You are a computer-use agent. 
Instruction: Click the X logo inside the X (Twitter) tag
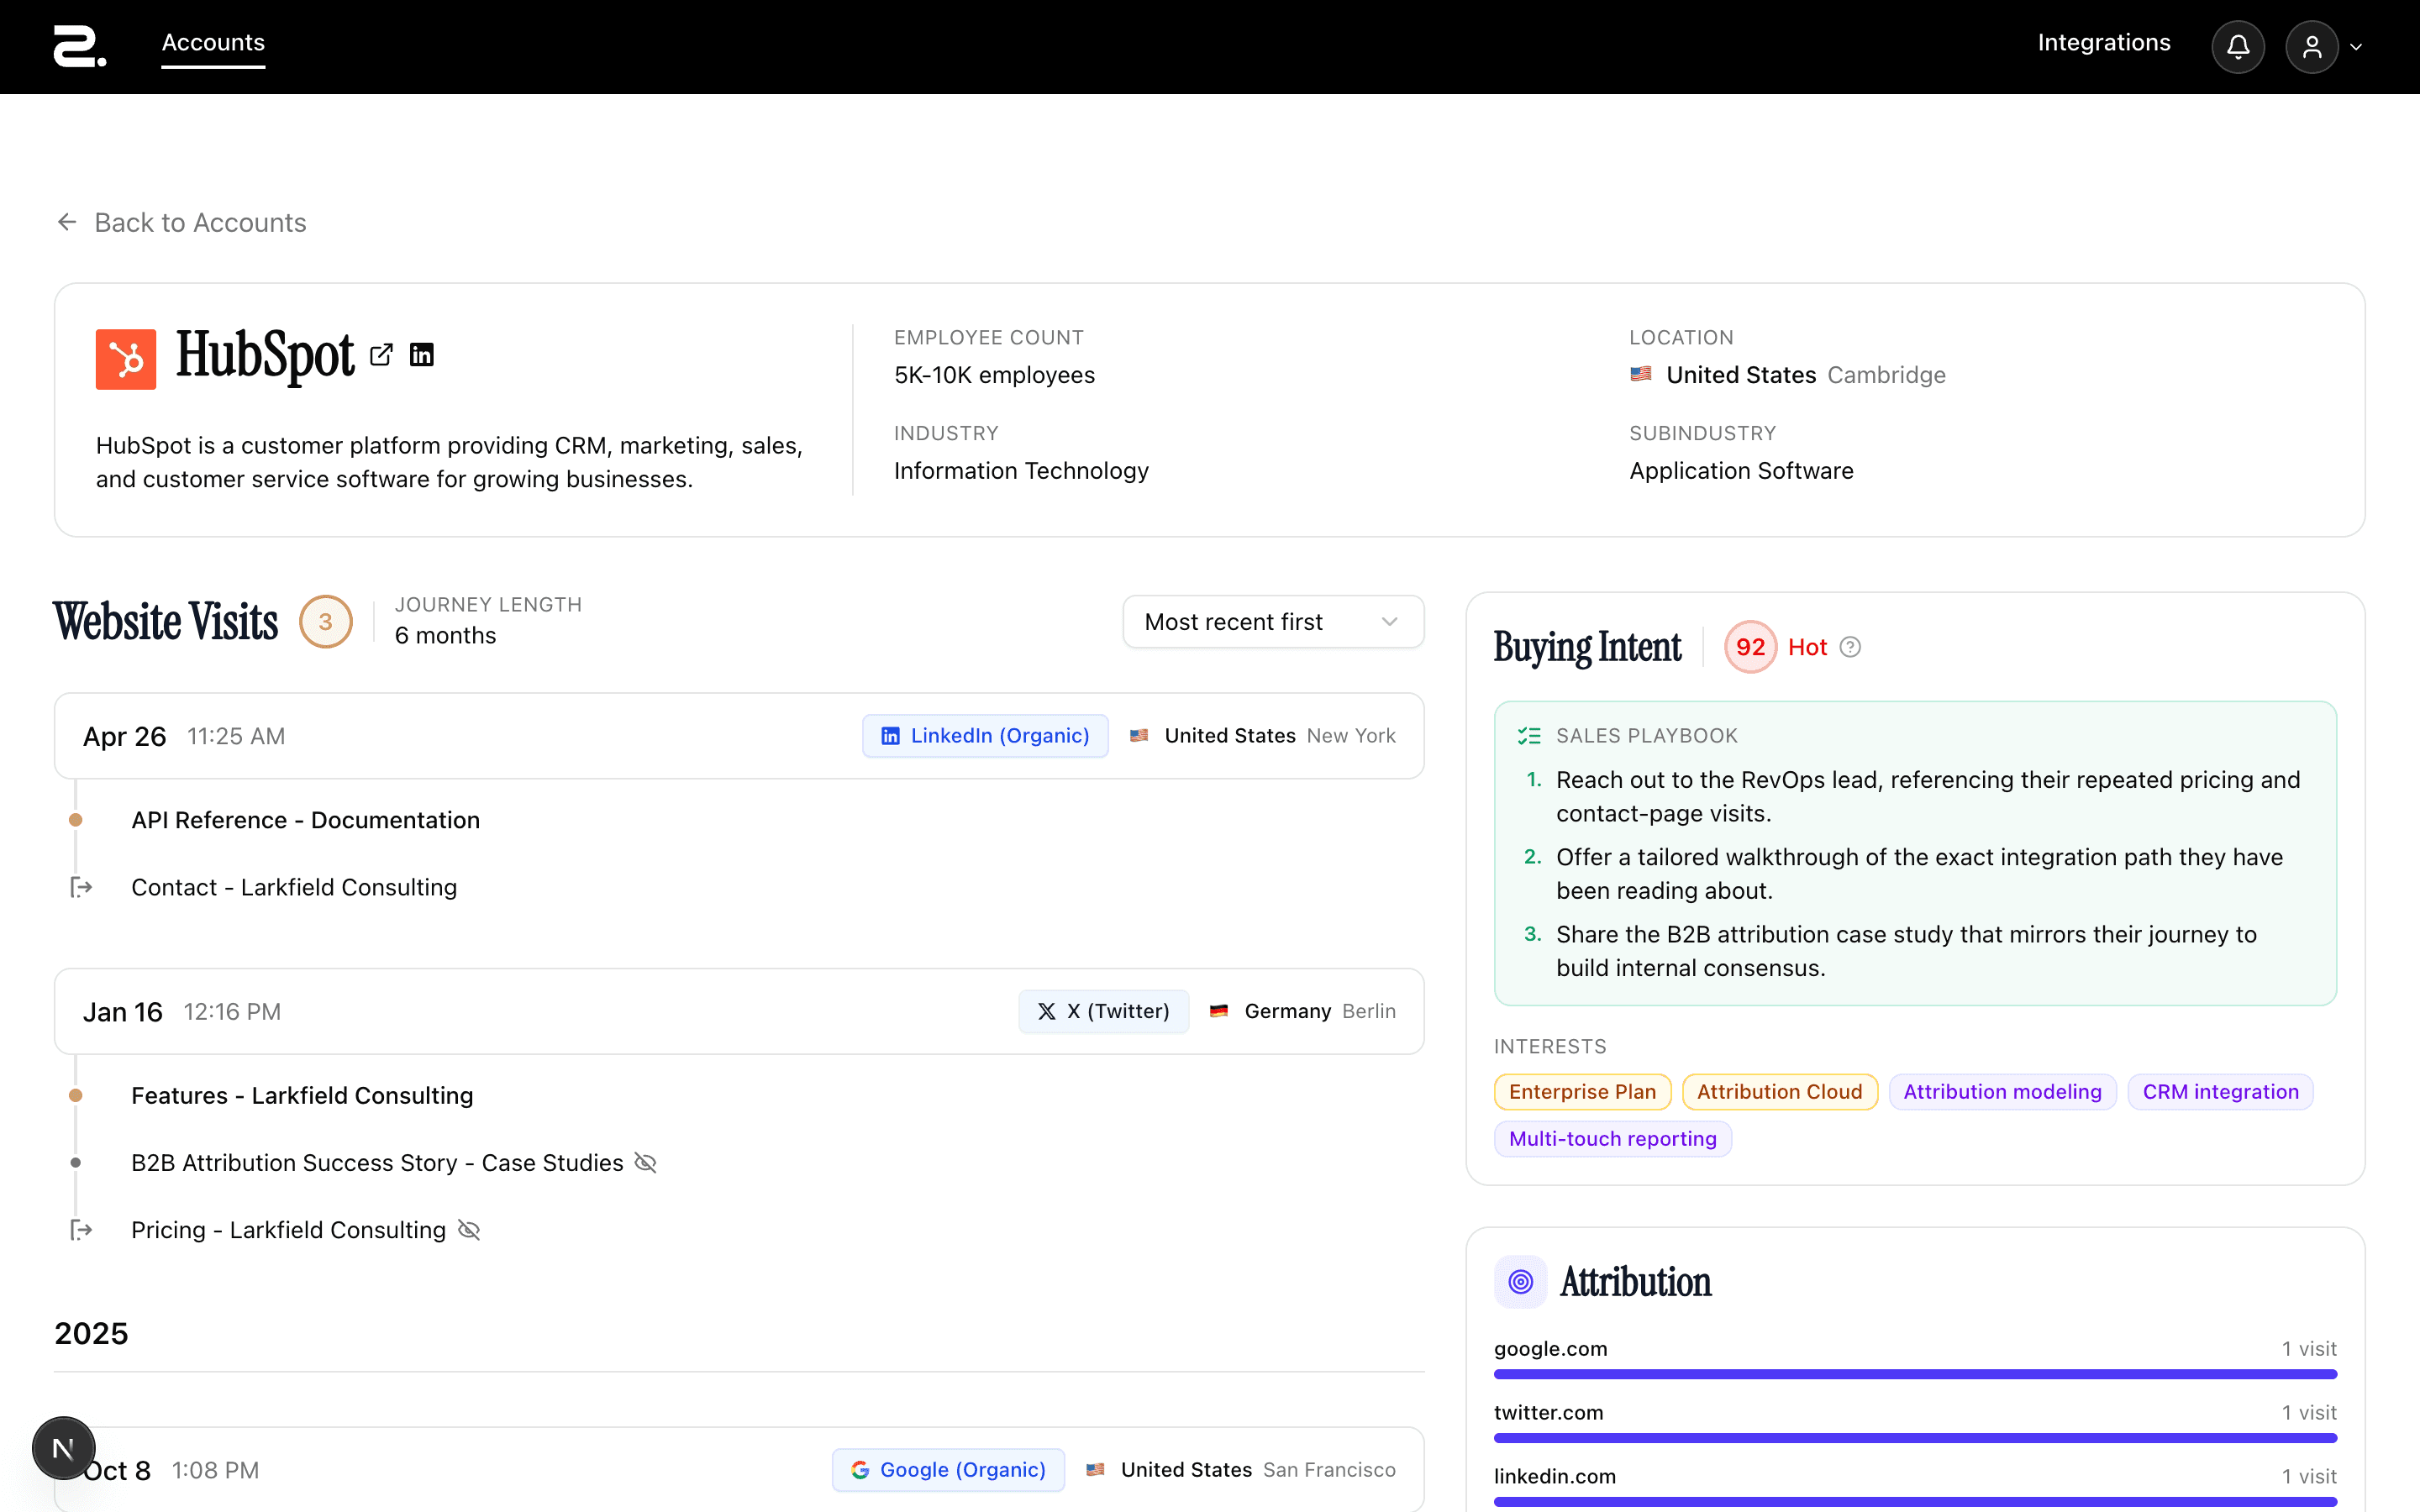(x=1046, y=1011)
